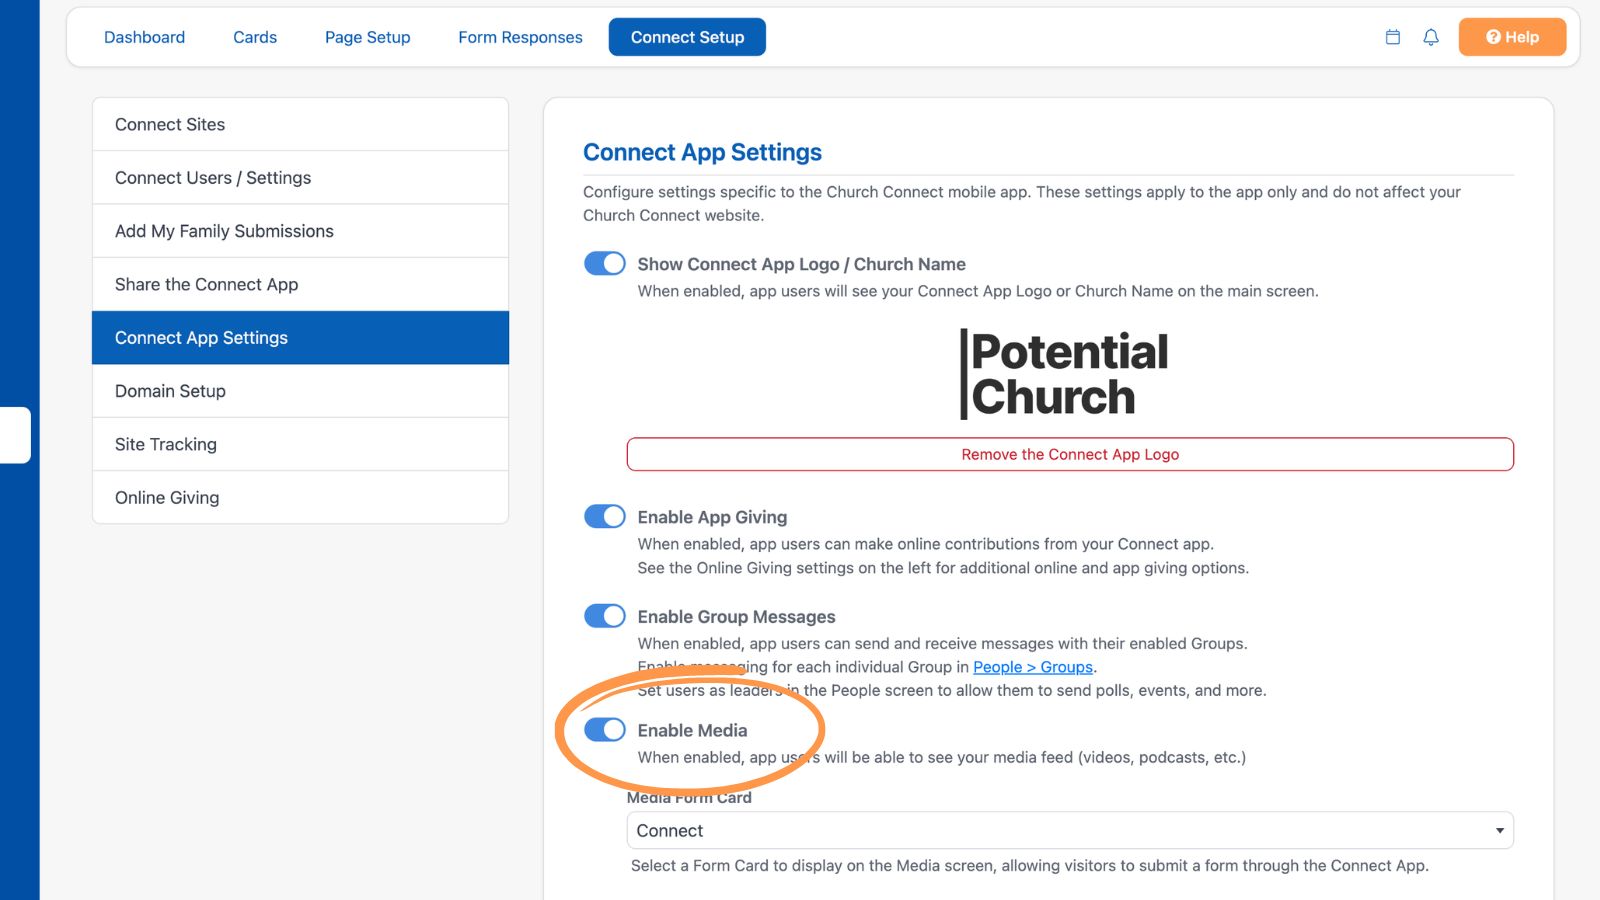Open Connect Sites in sidebar
Screen dimensions: 1600x900
point(300,124)
